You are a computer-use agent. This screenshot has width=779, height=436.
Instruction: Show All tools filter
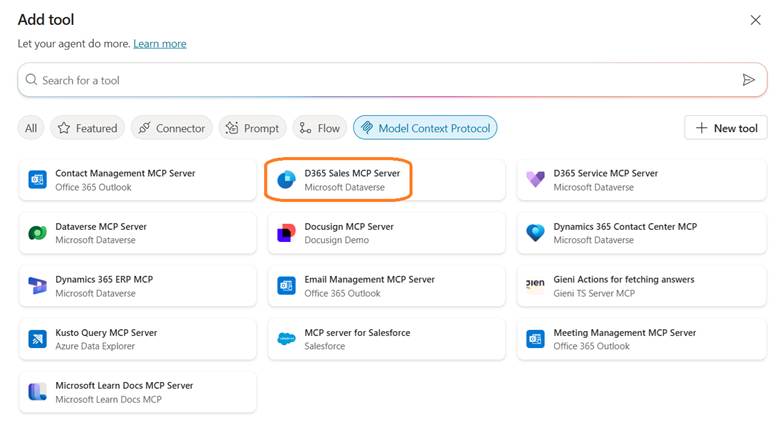31,128
